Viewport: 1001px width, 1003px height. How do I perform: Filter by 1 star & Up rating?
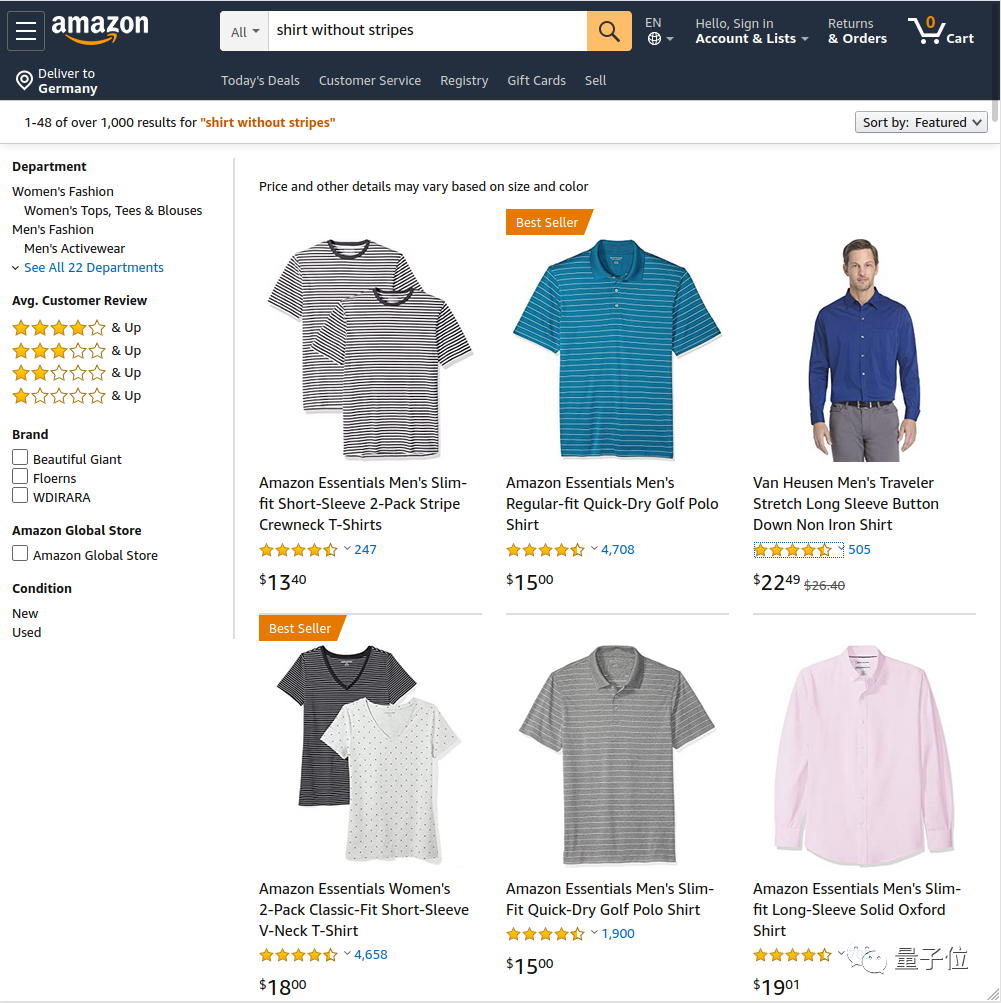click(77, 396)
